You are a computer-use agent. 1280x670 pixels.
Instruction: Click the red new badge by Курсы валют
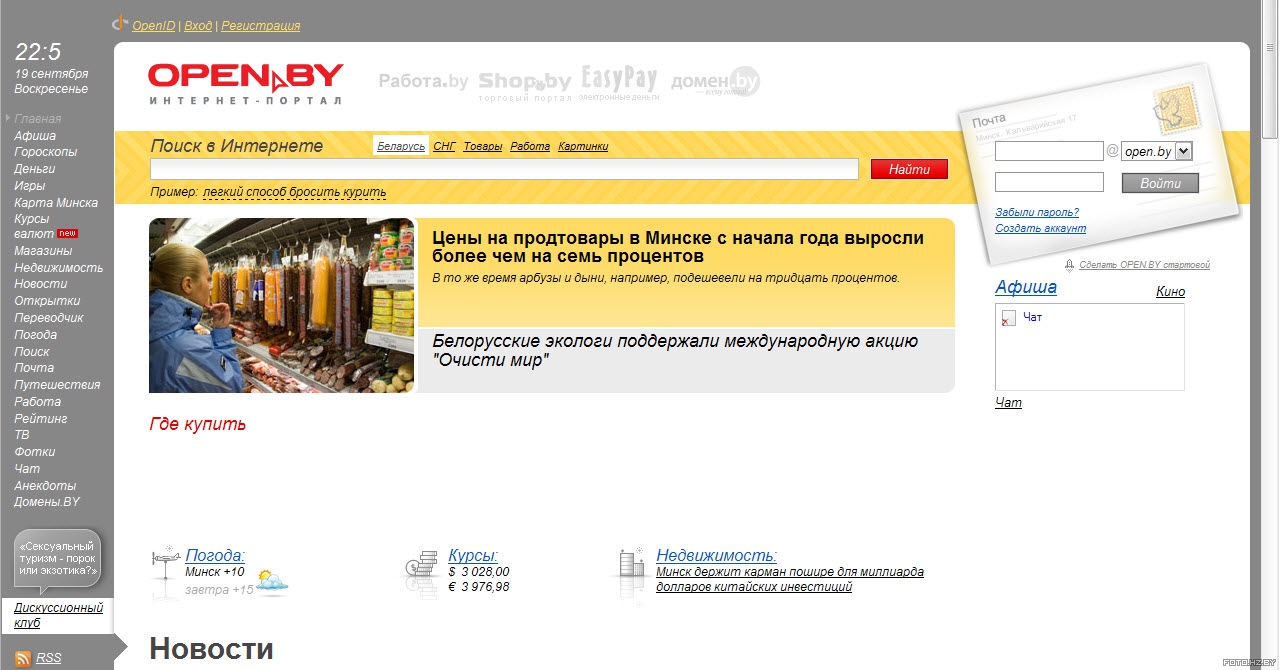tap(68, 234)
